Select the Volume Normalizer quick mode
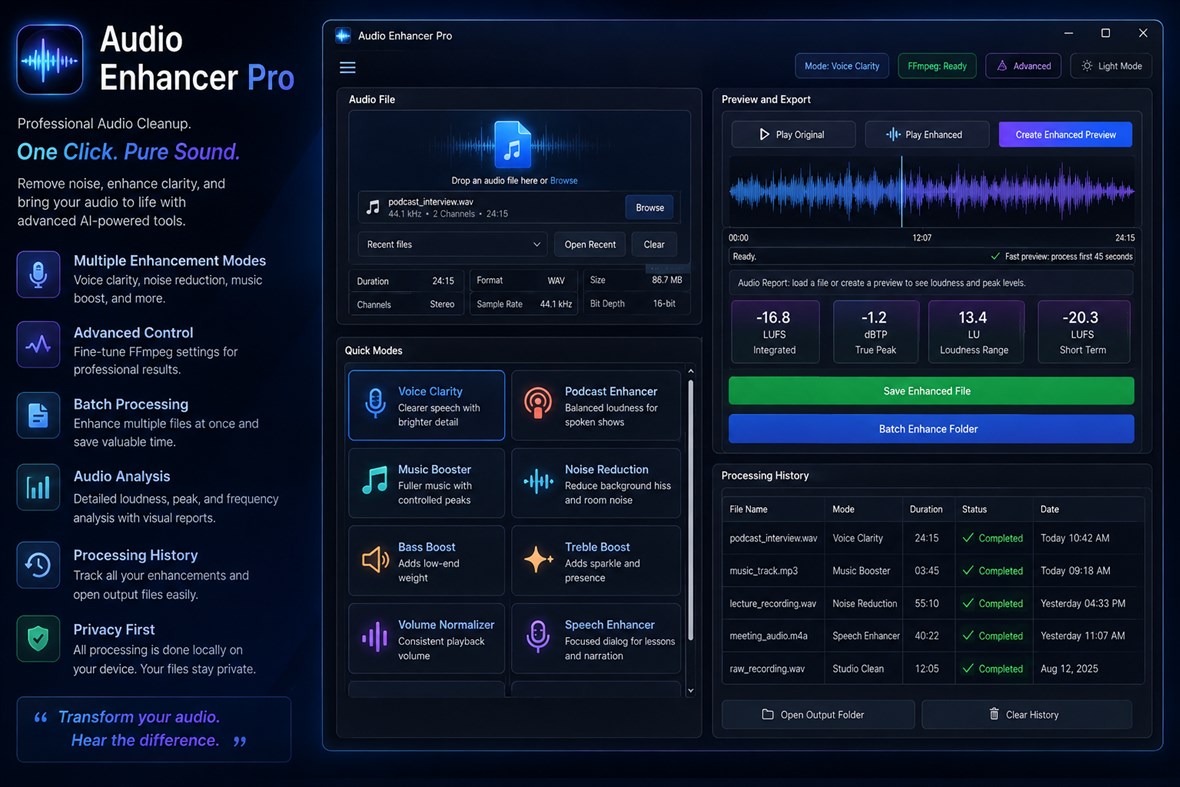1180x787 pixels. click(427, 638)
